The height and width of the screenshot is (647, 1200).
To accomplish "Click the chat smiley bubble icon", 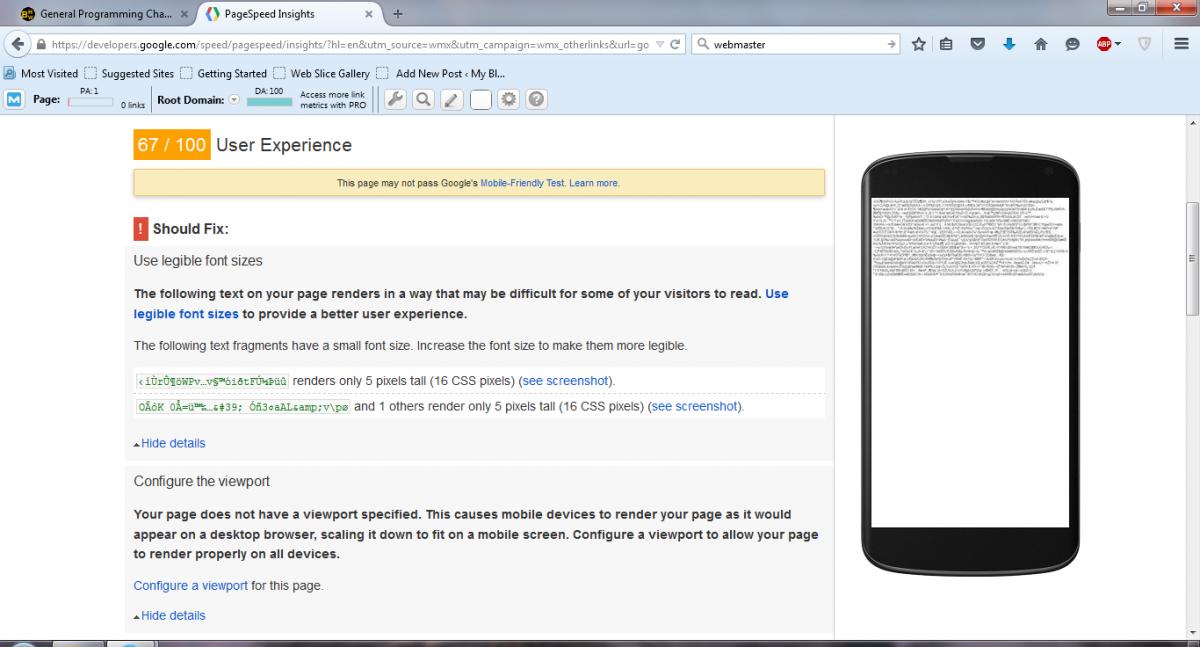I will tap(1072, 45).
